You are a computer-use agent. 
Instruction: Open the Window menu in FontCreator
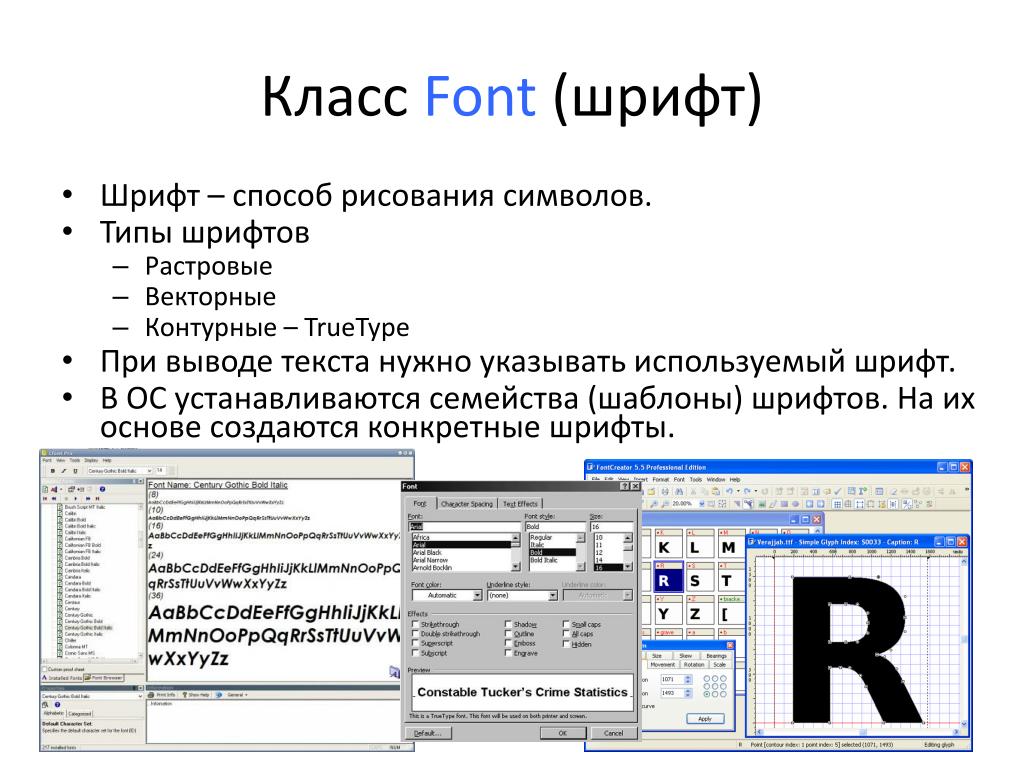(x=716, y=479)
